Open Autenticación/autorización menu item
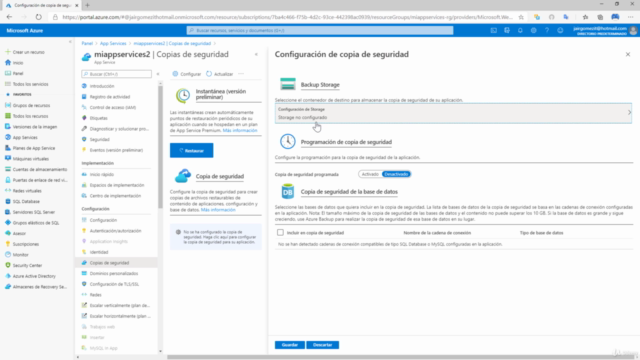 pyautogui.click(x=115, y=231)
